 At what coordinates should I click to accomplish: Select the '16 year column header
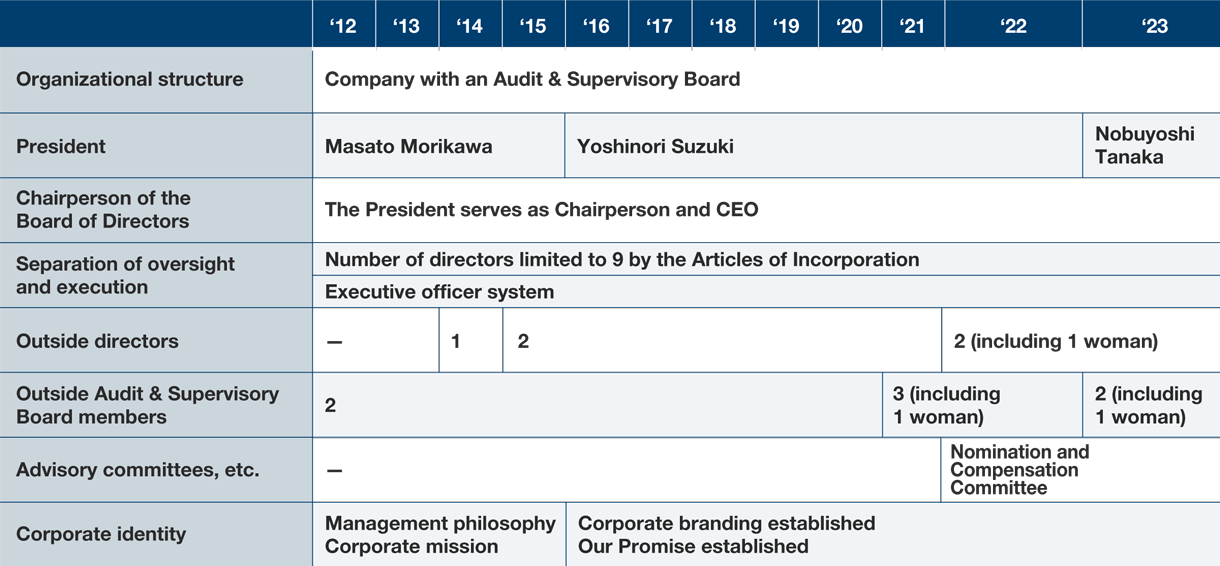coord(597,25)
